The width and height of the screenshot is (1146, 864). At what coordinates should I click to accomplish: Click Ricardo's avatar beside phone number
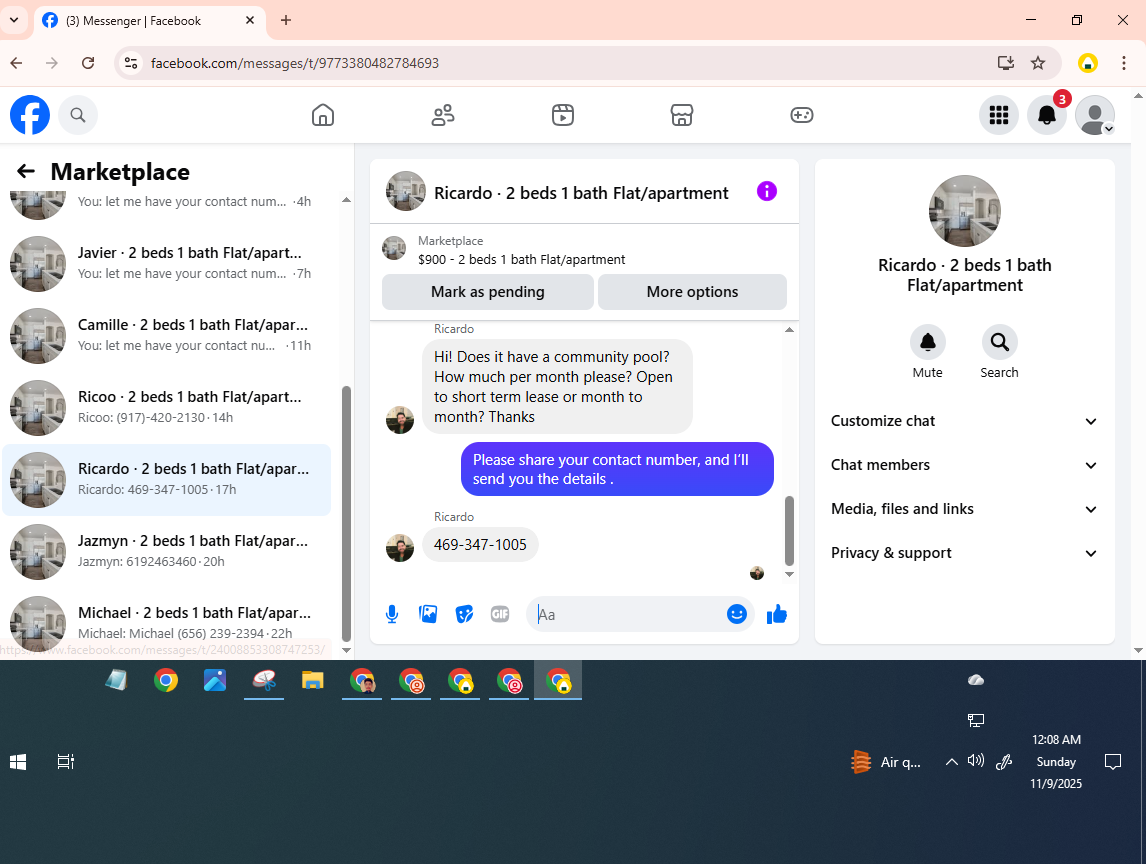(400, 547)
